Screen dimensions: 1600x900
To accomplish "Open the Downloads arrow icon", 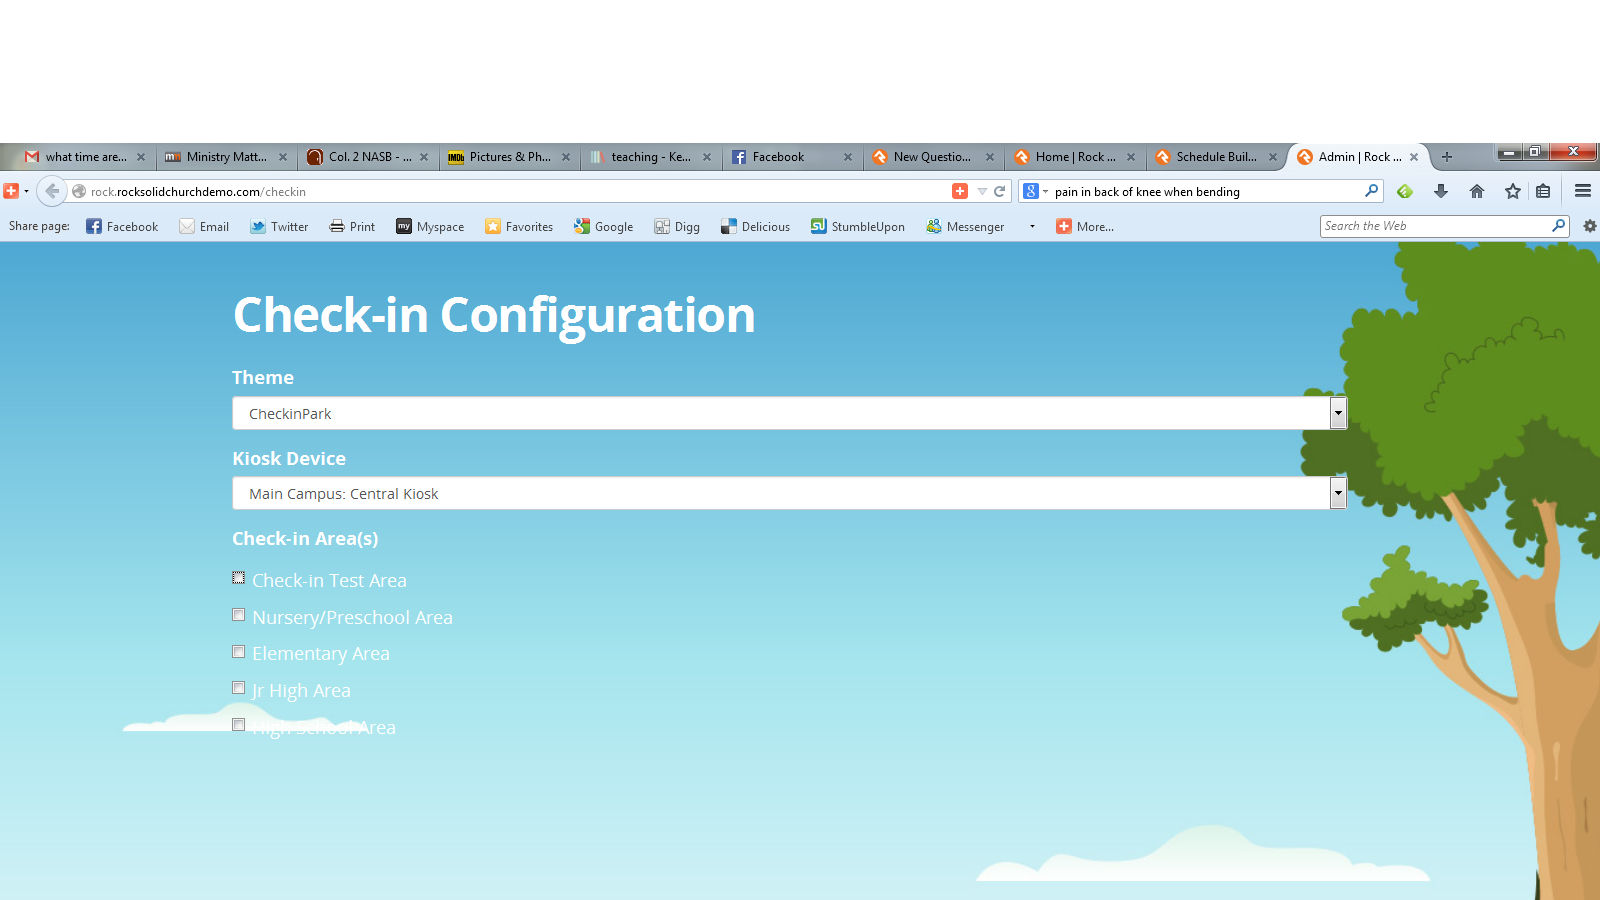I will tap(1441, 191).
